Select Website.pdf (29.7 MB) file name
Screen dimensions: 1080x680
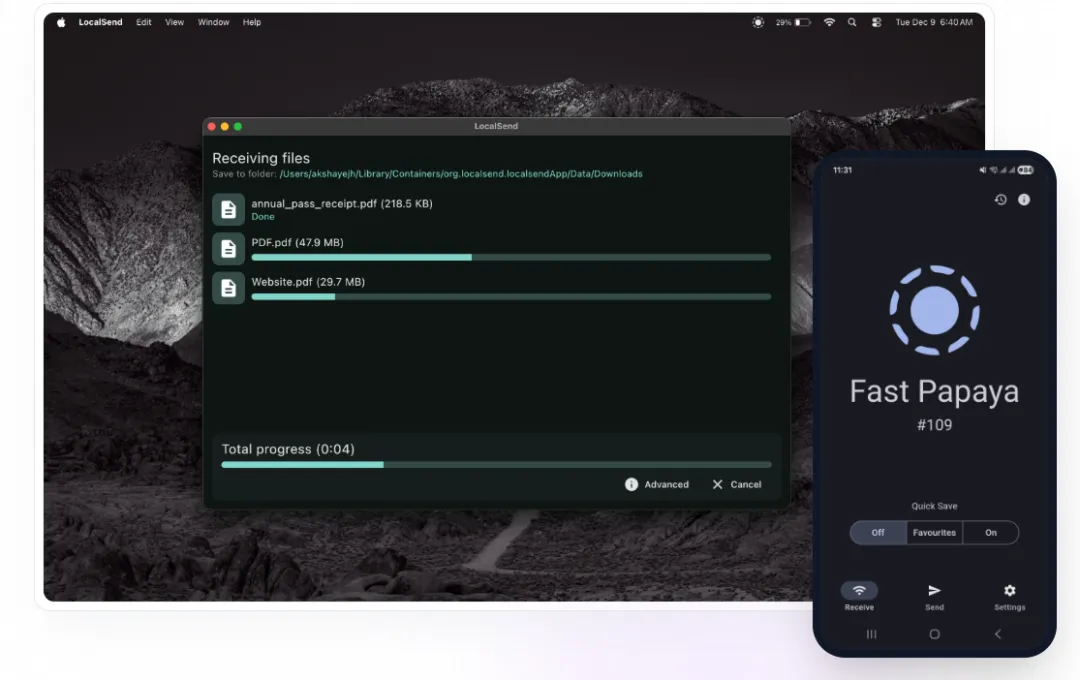click(x=308, y=282)
